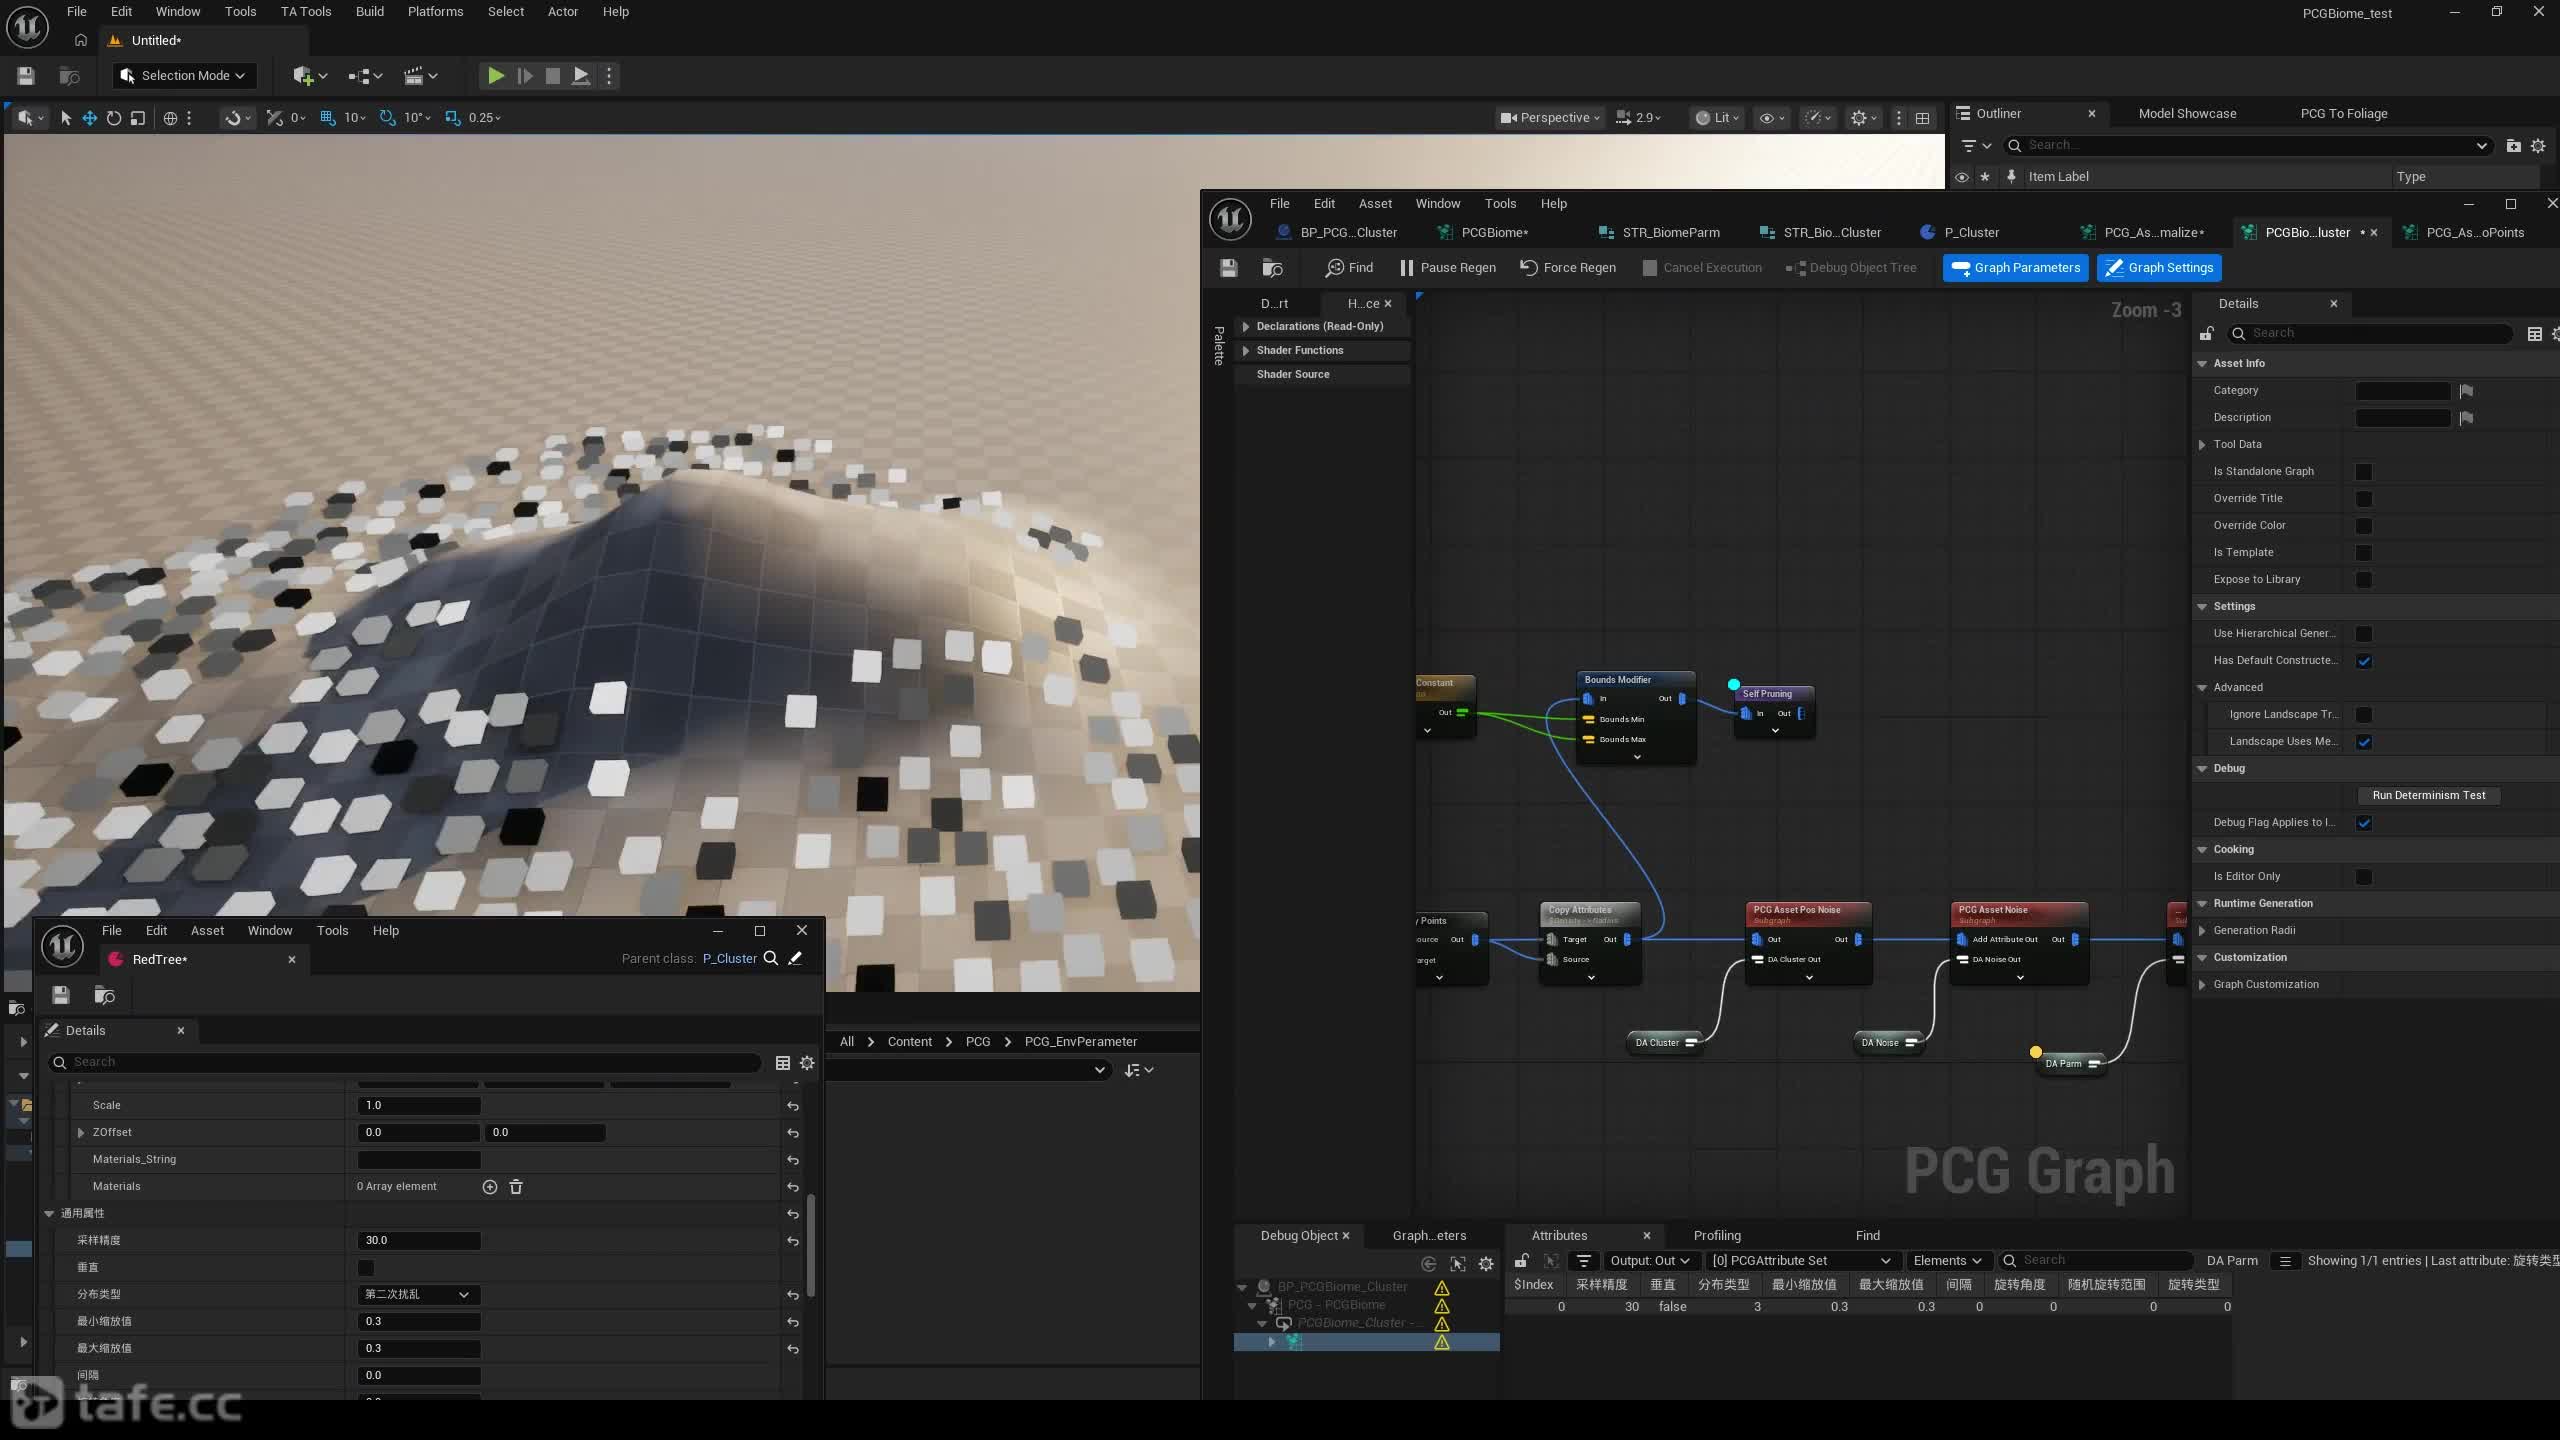
Task: Click Run Determinism Test button
Action: [x=2428, y=796]
